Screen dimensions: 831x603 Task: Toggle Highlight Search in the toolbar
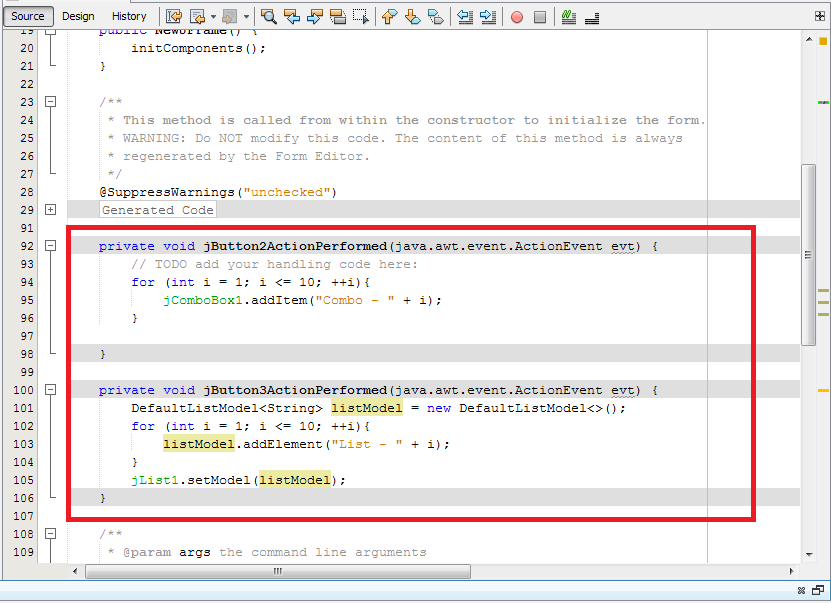(336, 17)
